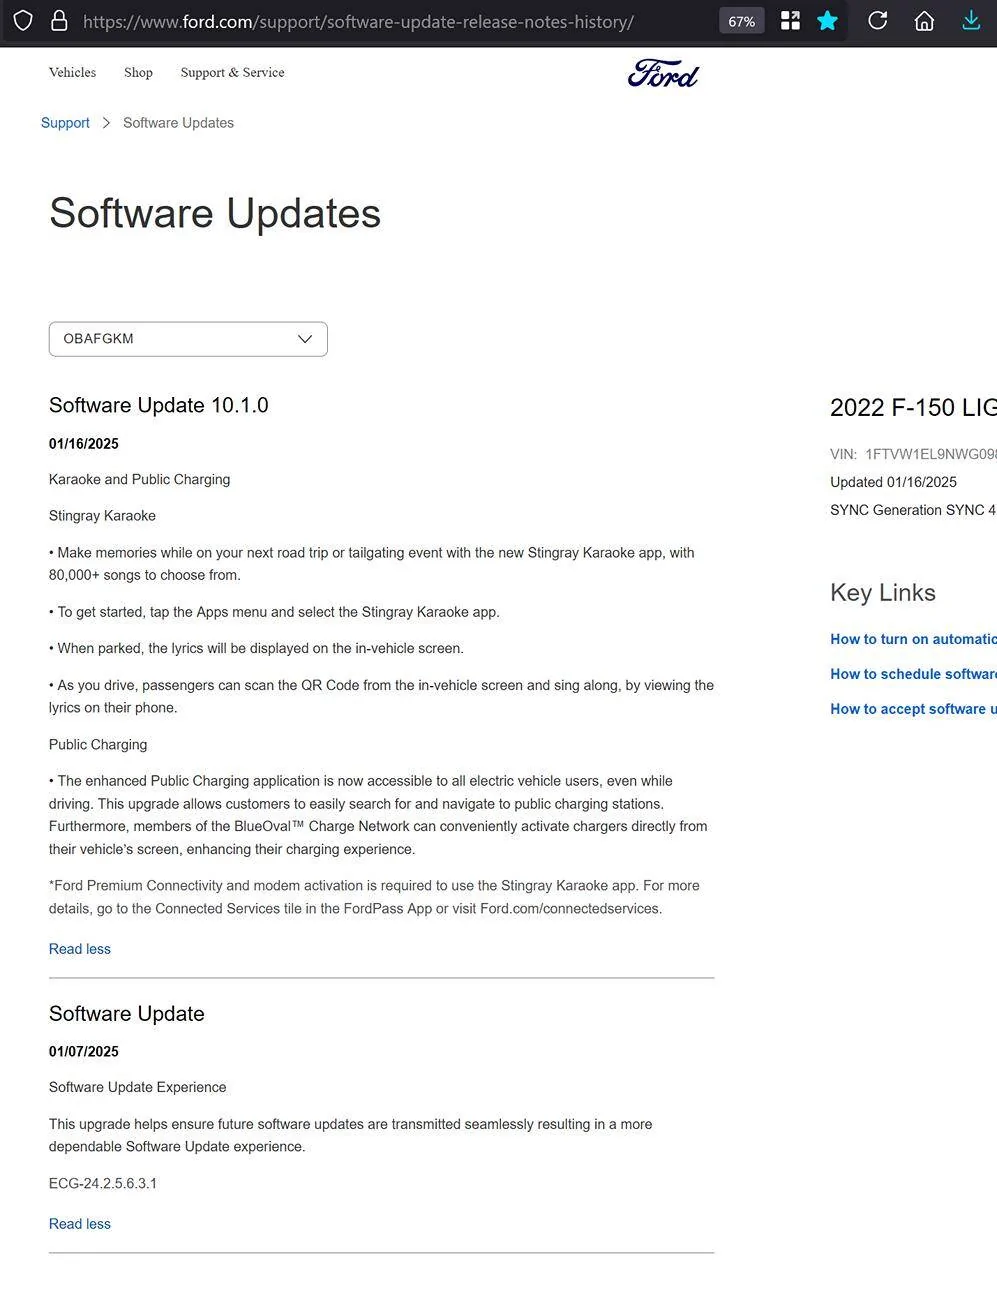Click the Ford logo
The width and height of the screenshot is (997, 1300).
coord(663,73)
